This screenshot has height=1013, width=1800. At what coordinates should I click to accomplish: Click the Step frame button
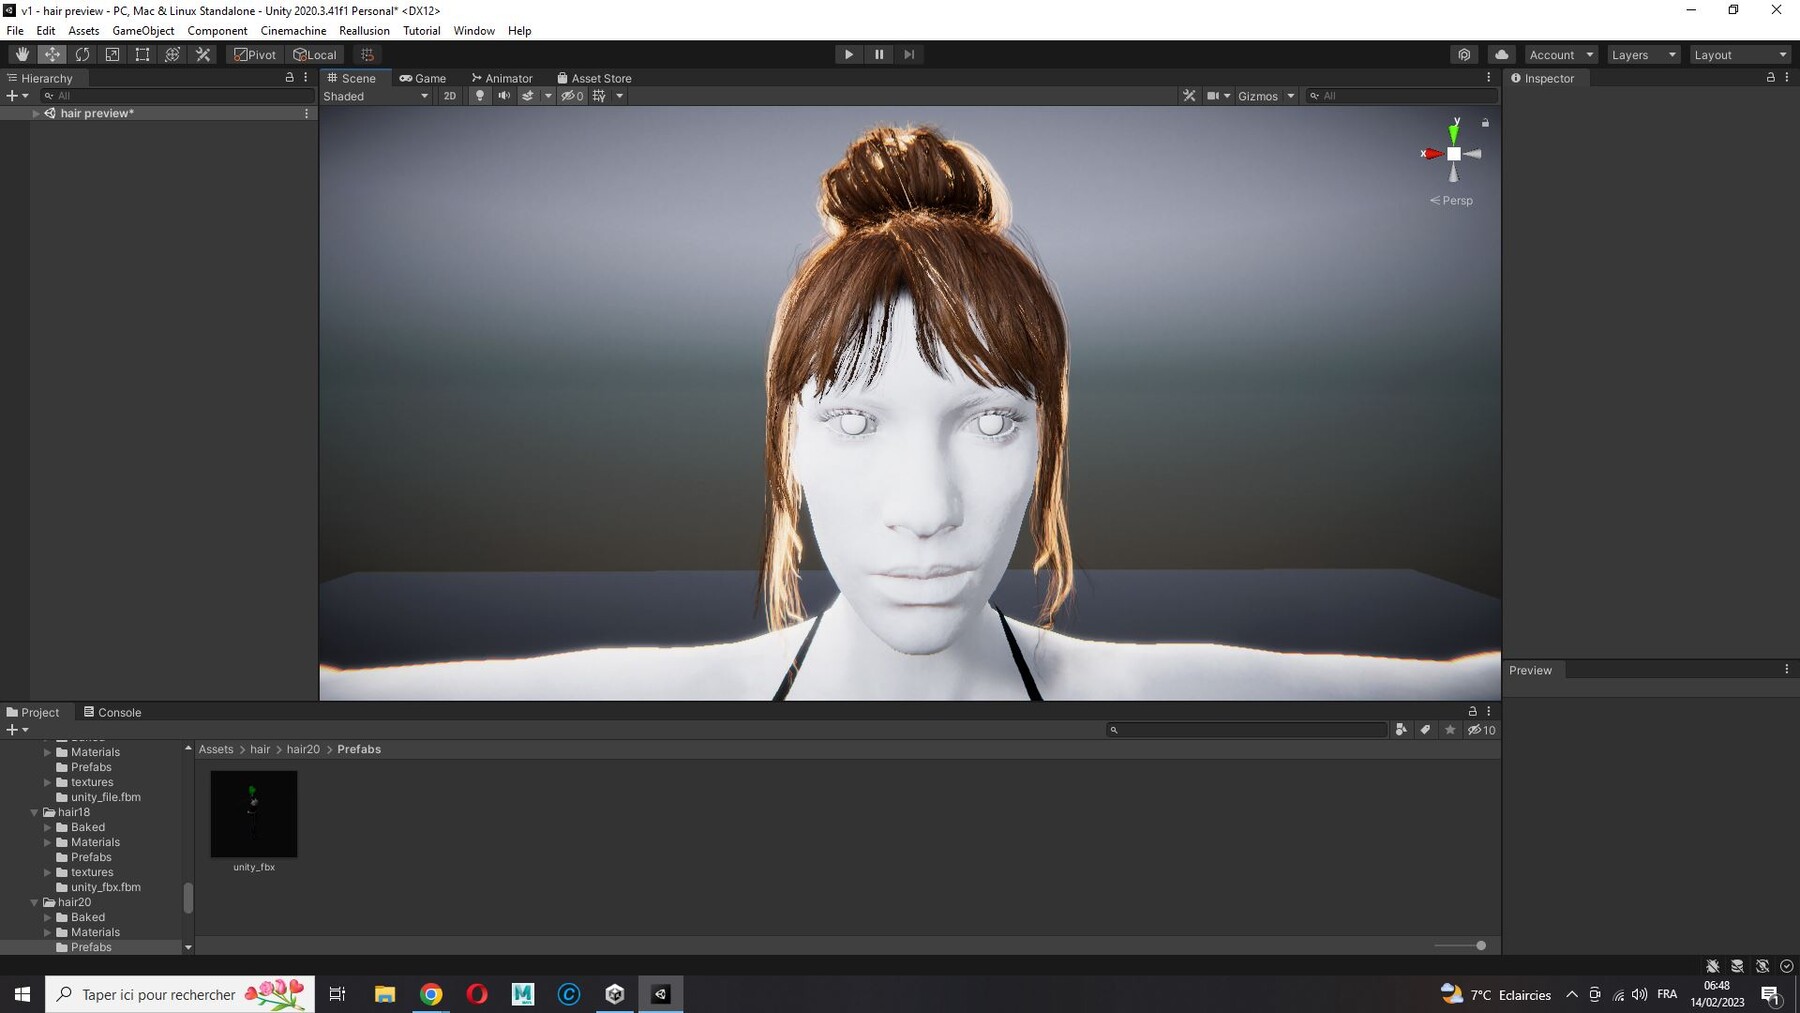tap(909, 55)
